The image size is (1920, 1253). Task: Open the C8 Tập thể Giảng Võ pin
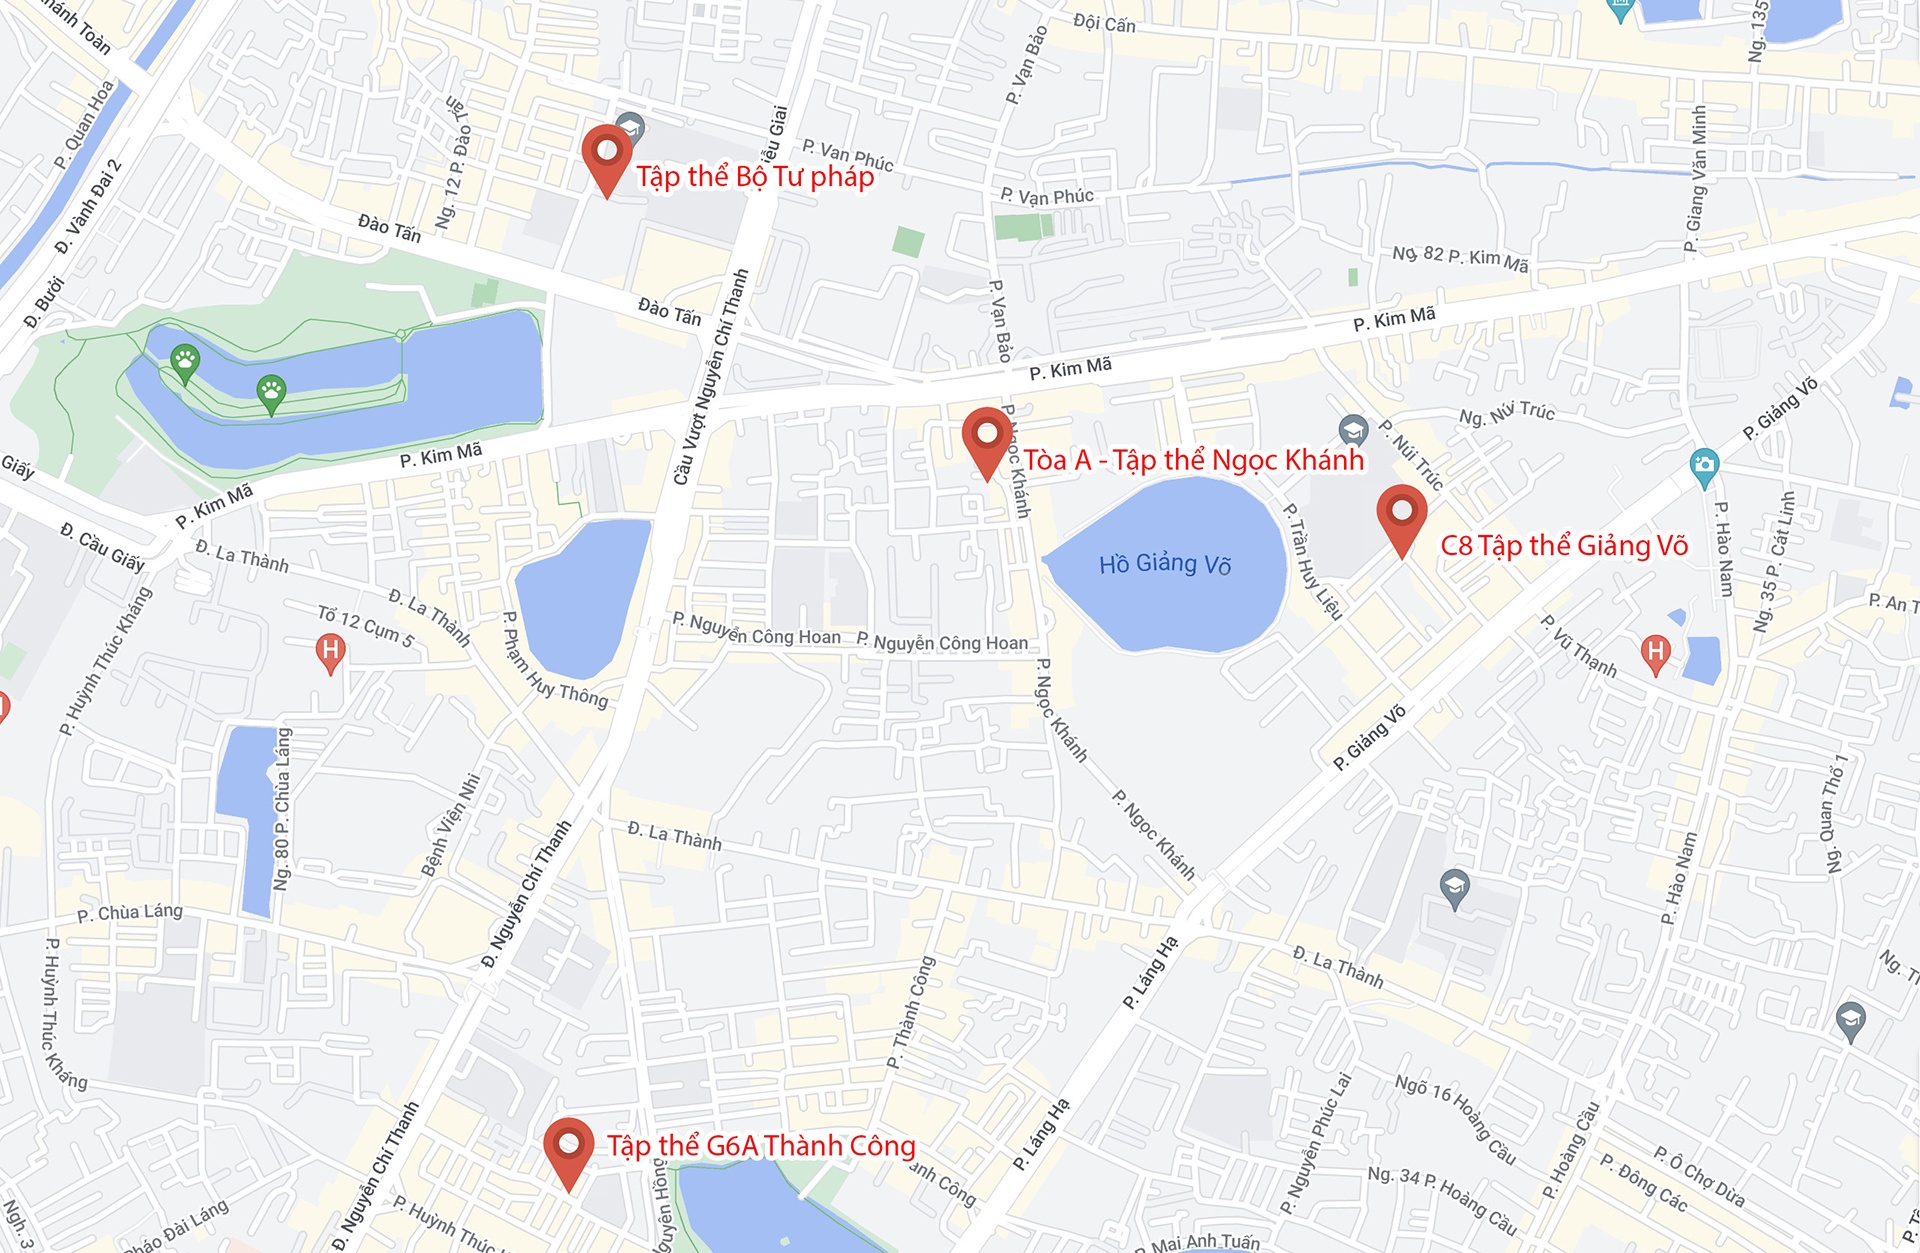[x=1401, y=520]
